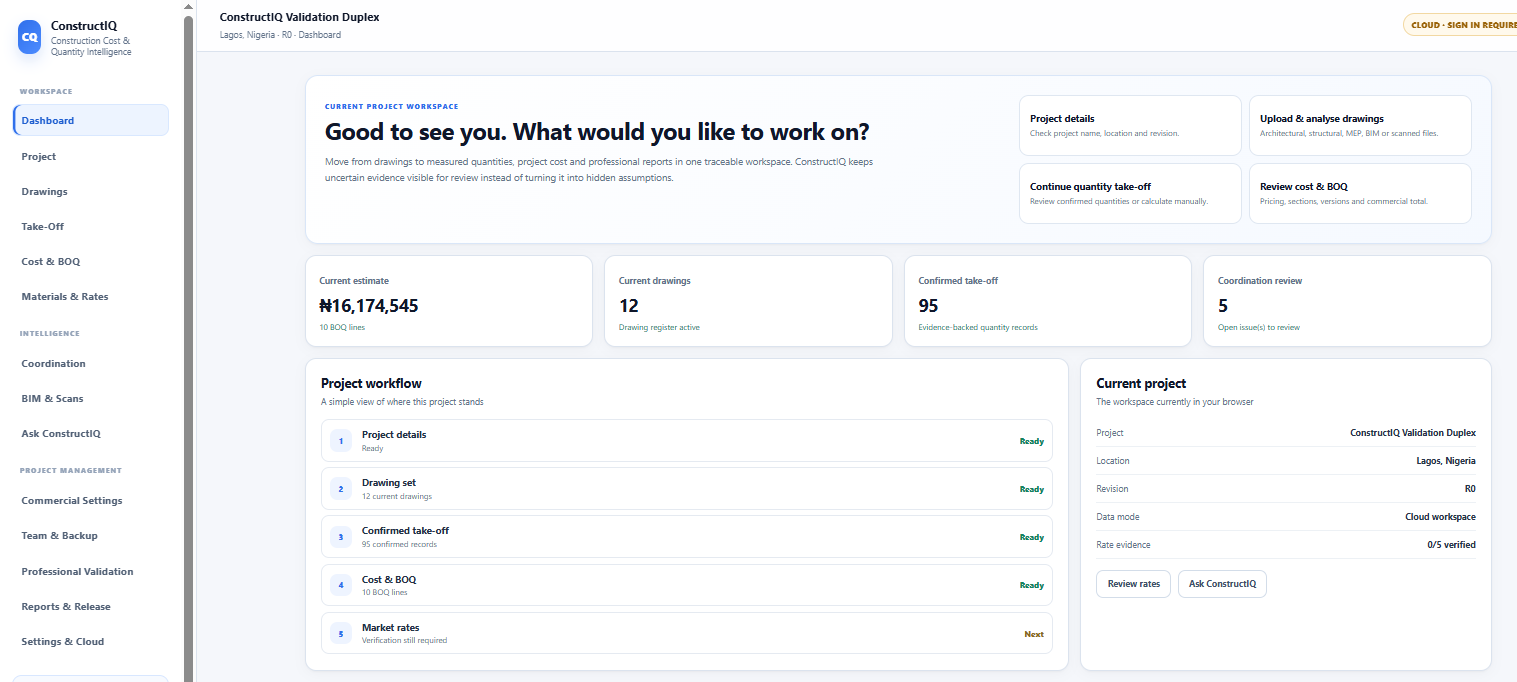Image resolution: width=1517 pixels, height=682 pixels.
Task: Click the 'Lagos, Nigeria' location value
Action: click(x=1446, y=461)
